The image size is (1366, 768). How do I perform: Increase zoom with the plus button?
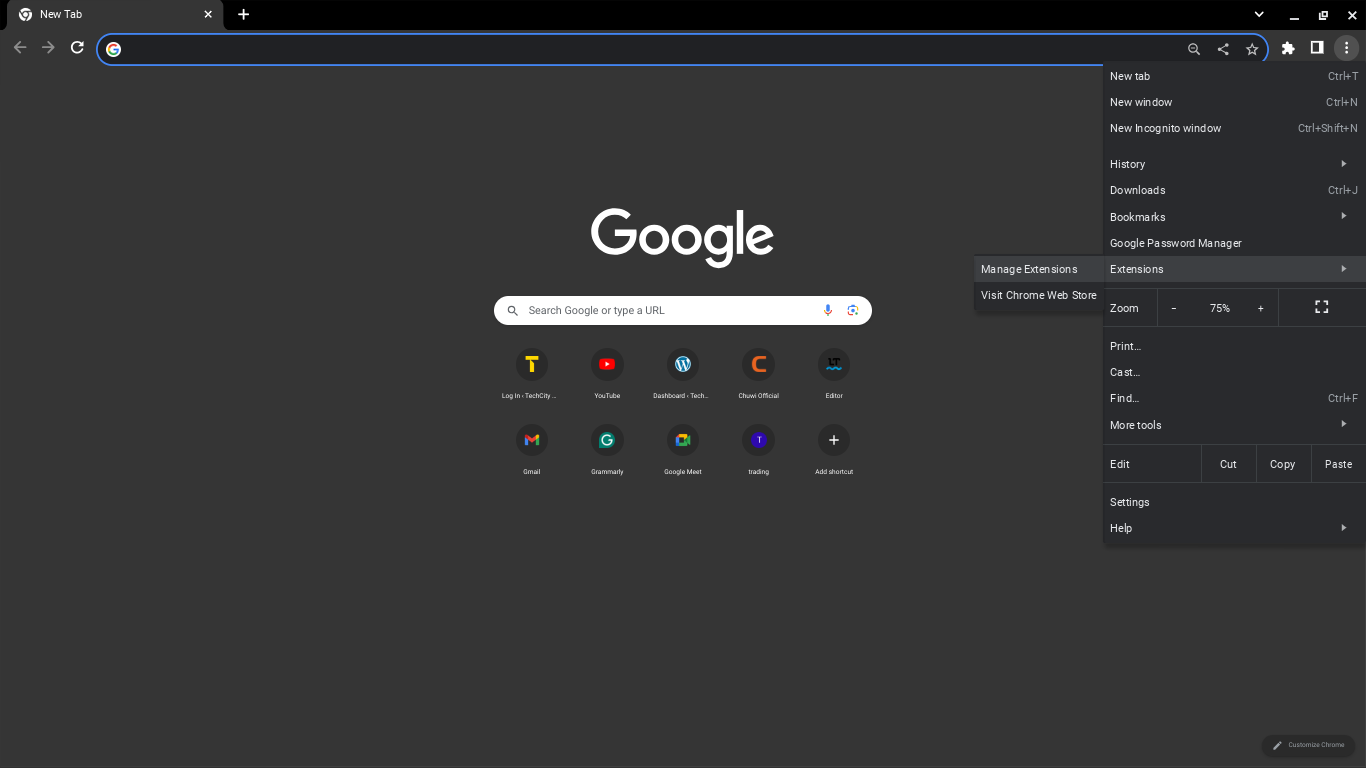[x=1261, y=308]
